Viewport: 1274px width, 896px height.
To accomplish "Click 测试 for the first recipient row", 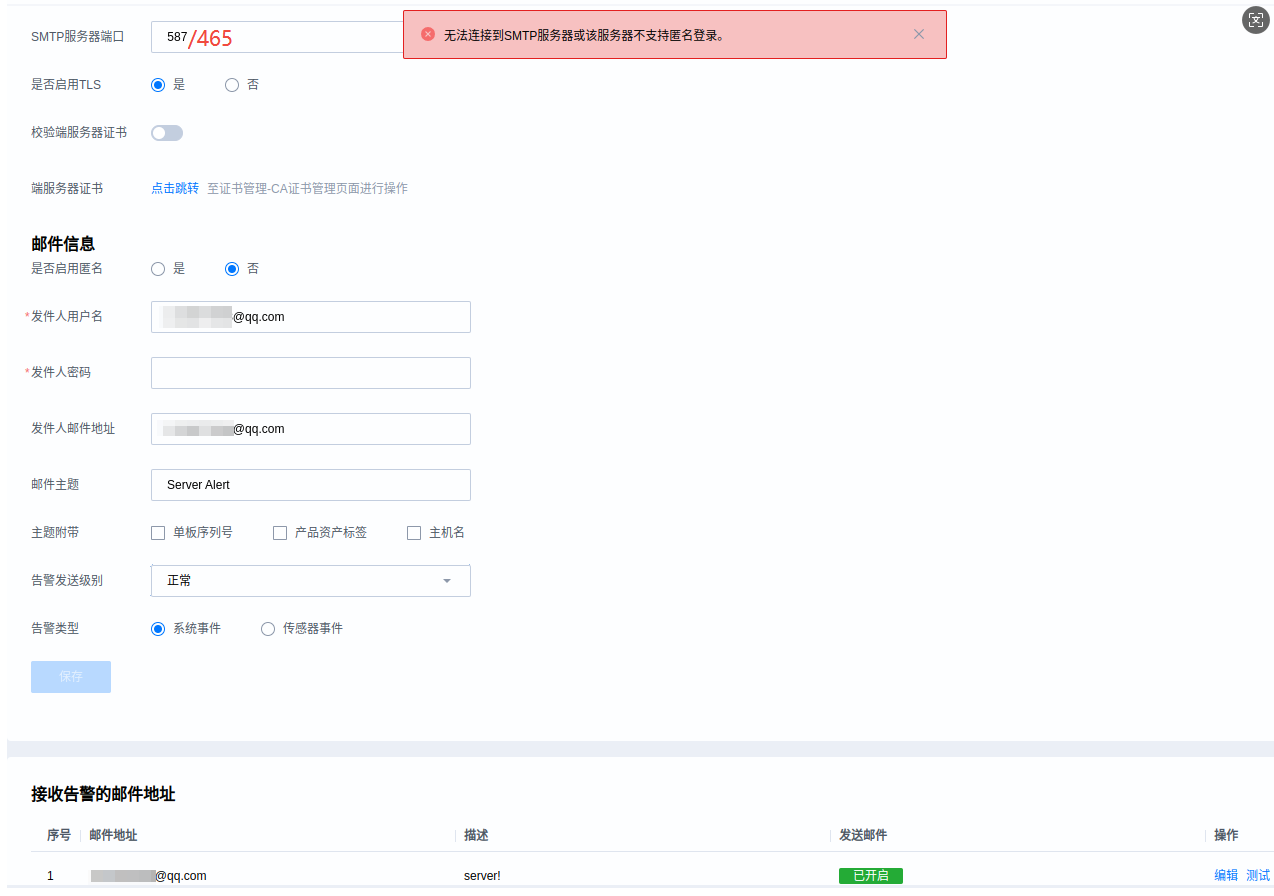I will pos(1257,875).
